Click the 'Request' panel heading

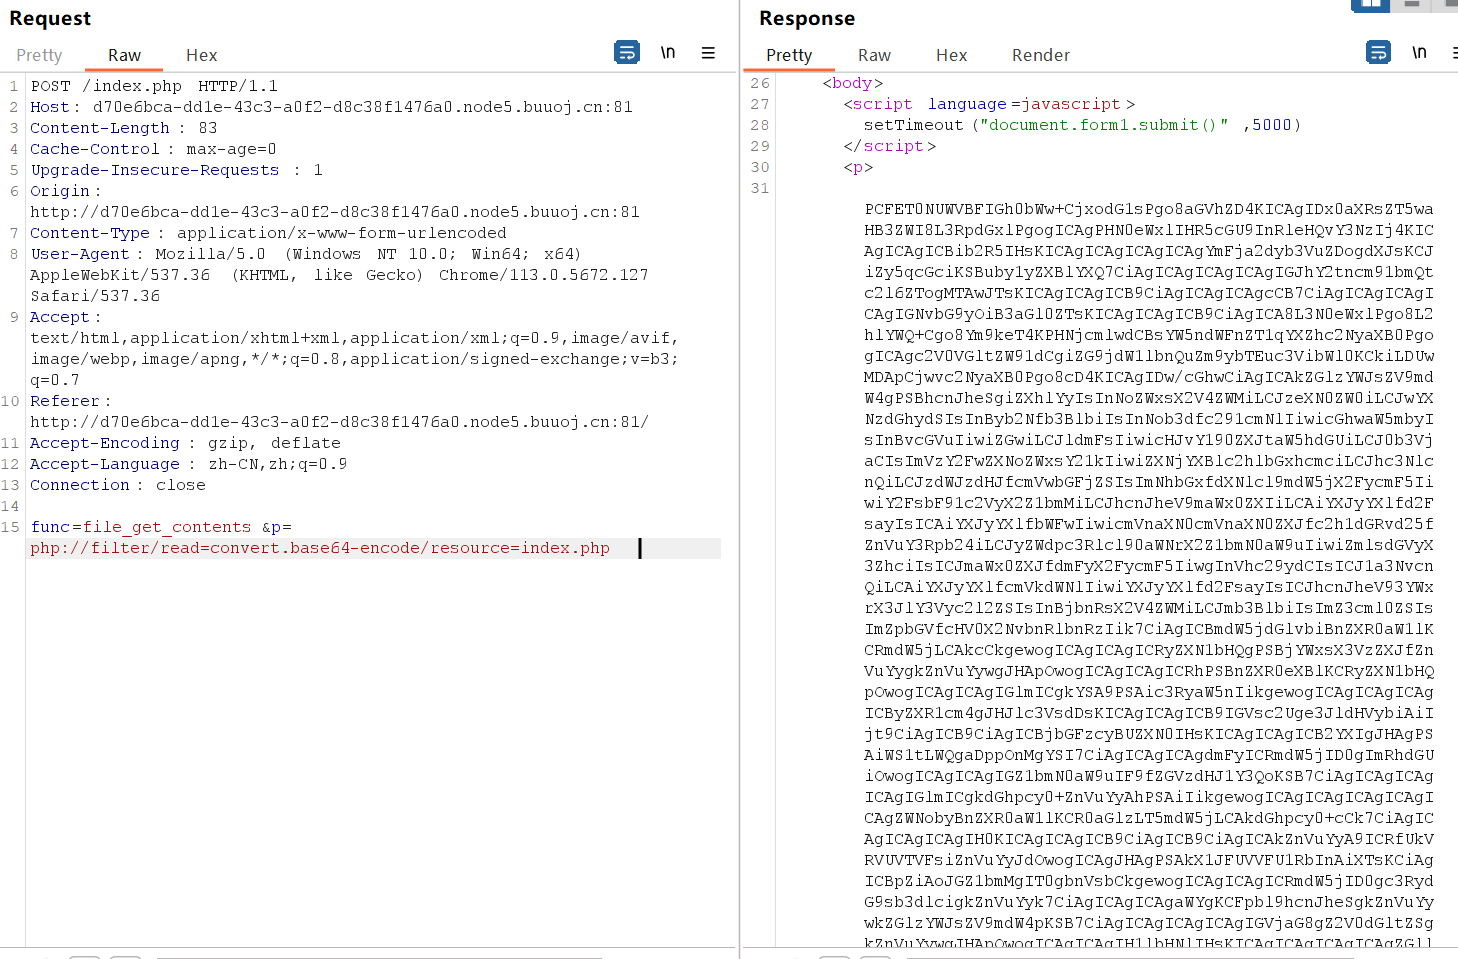[x=50, y=18]
